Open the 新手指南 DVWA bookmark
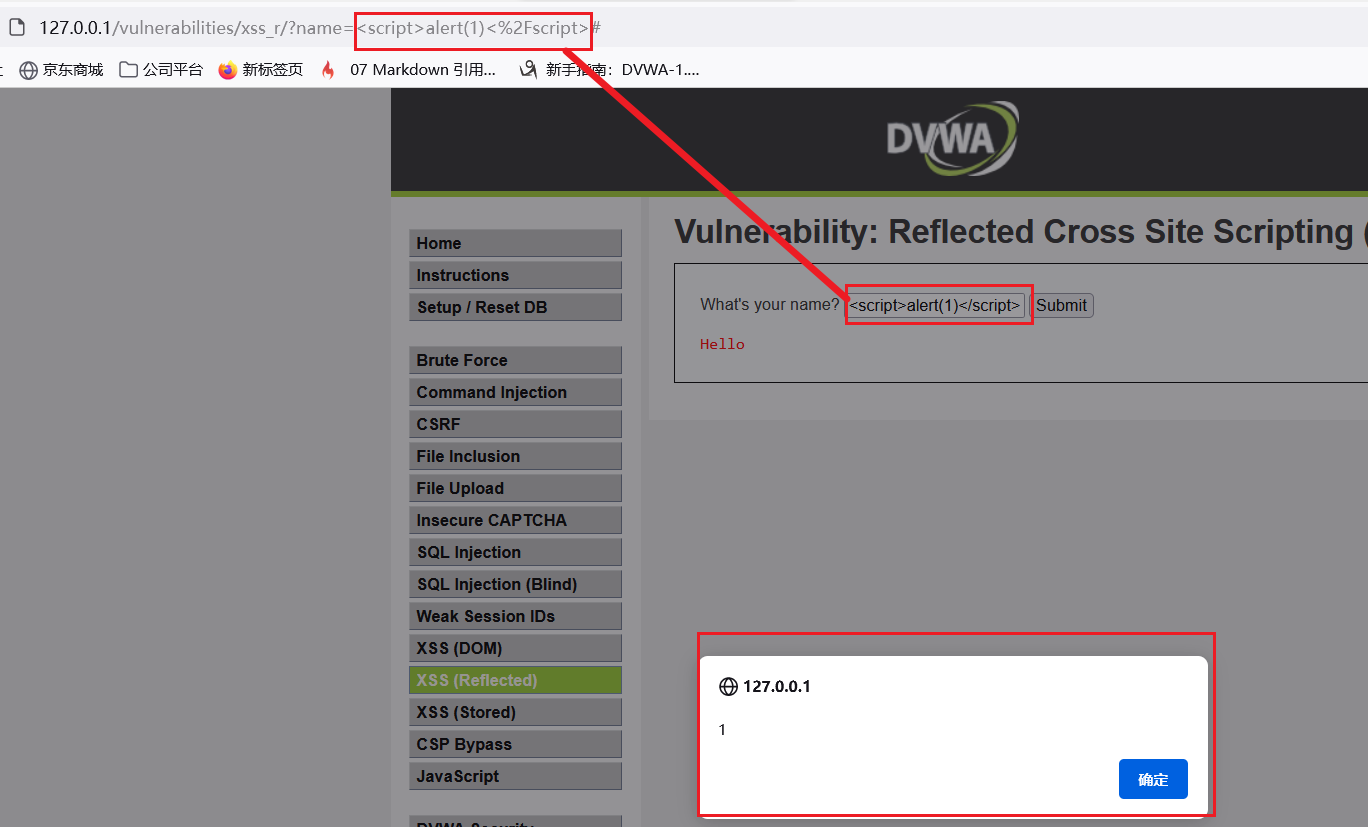Screen dimensions: 1368x827 click(609, 70)
